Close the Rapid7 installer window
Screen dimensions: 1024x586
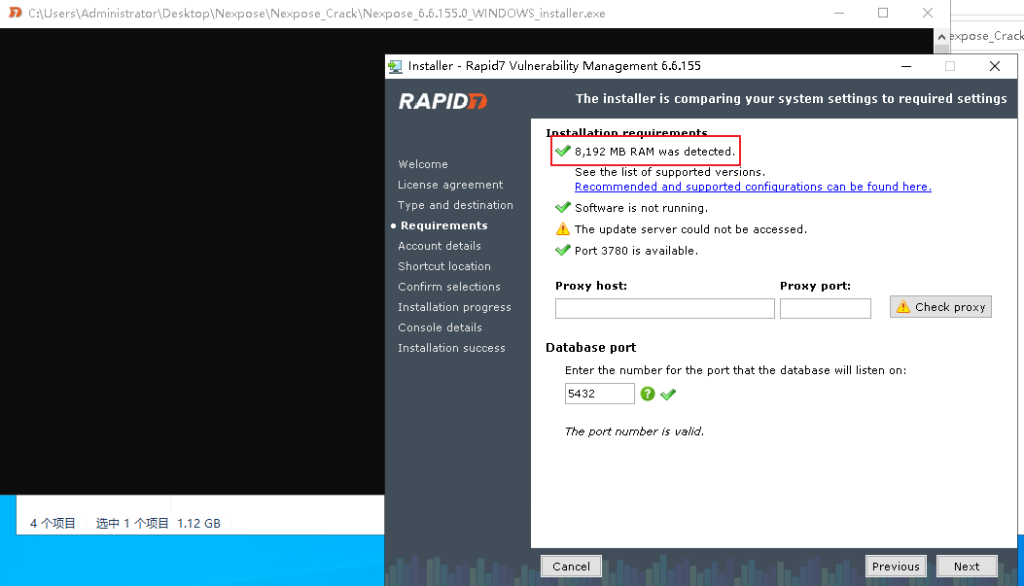pos(995,66)
